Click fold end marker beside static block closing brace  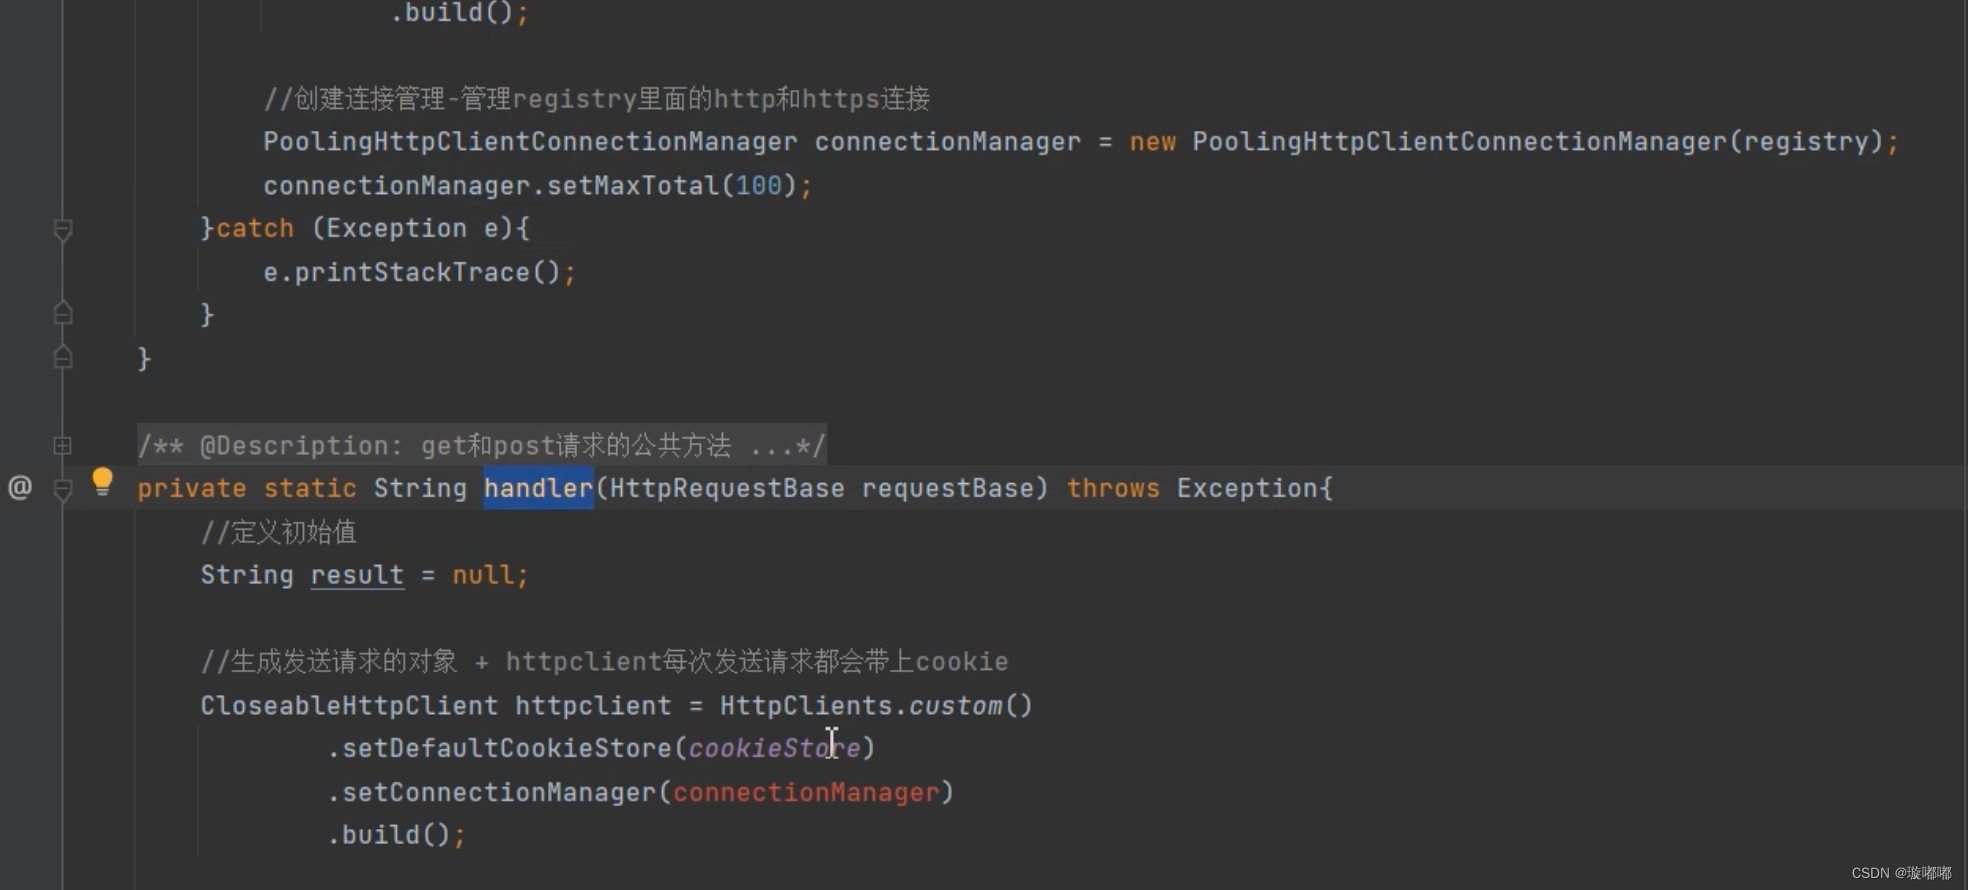tap(62, 357)
